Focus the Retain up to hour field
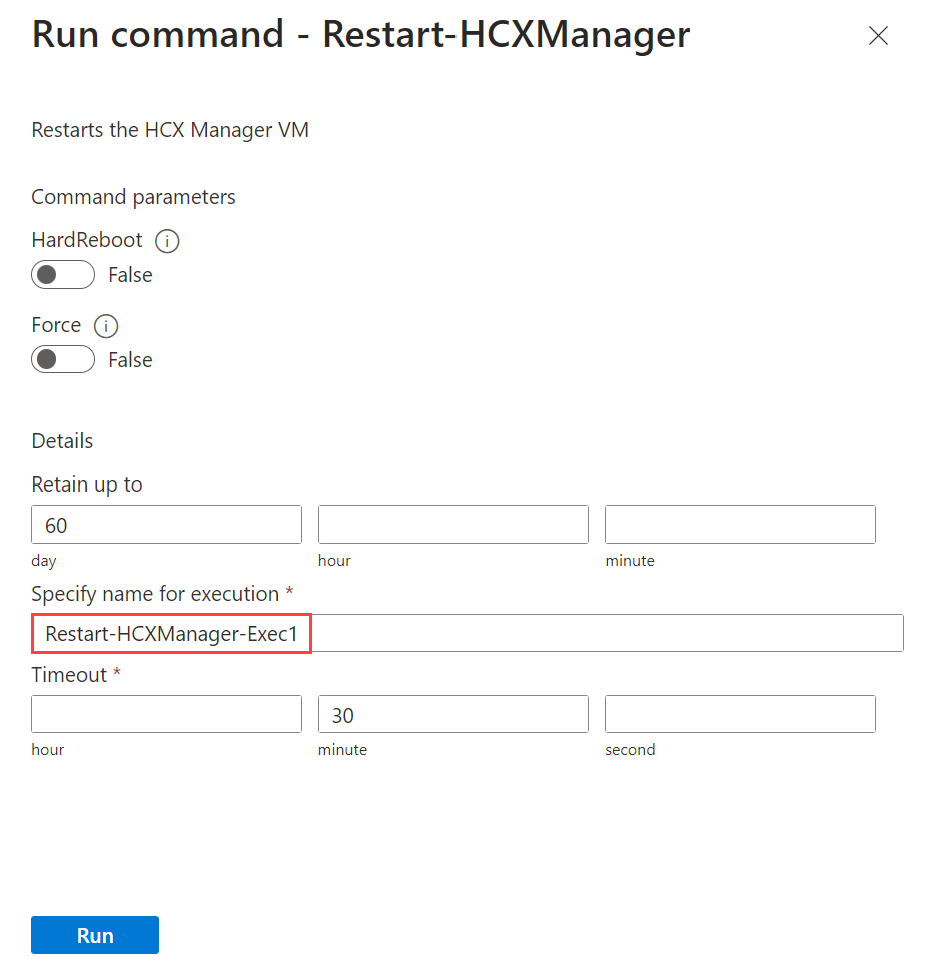 [453, 525]
